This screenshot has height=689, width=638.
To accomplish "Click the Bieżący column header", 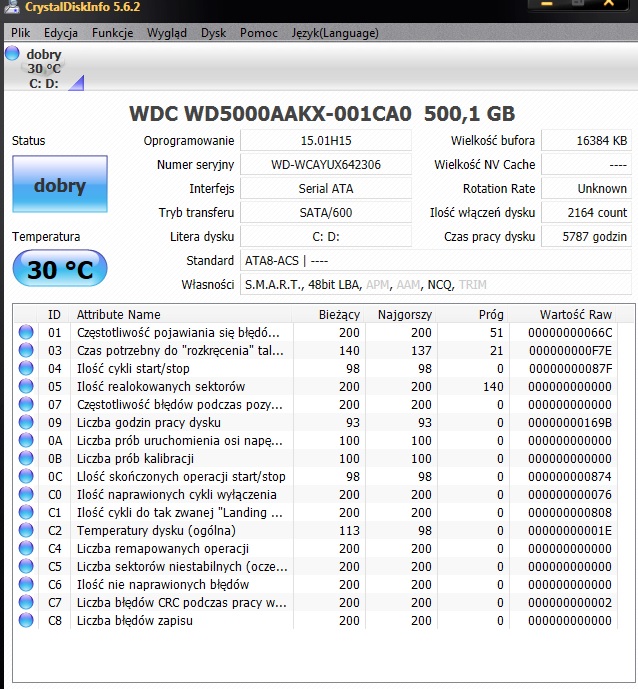I will click(329, 315).
